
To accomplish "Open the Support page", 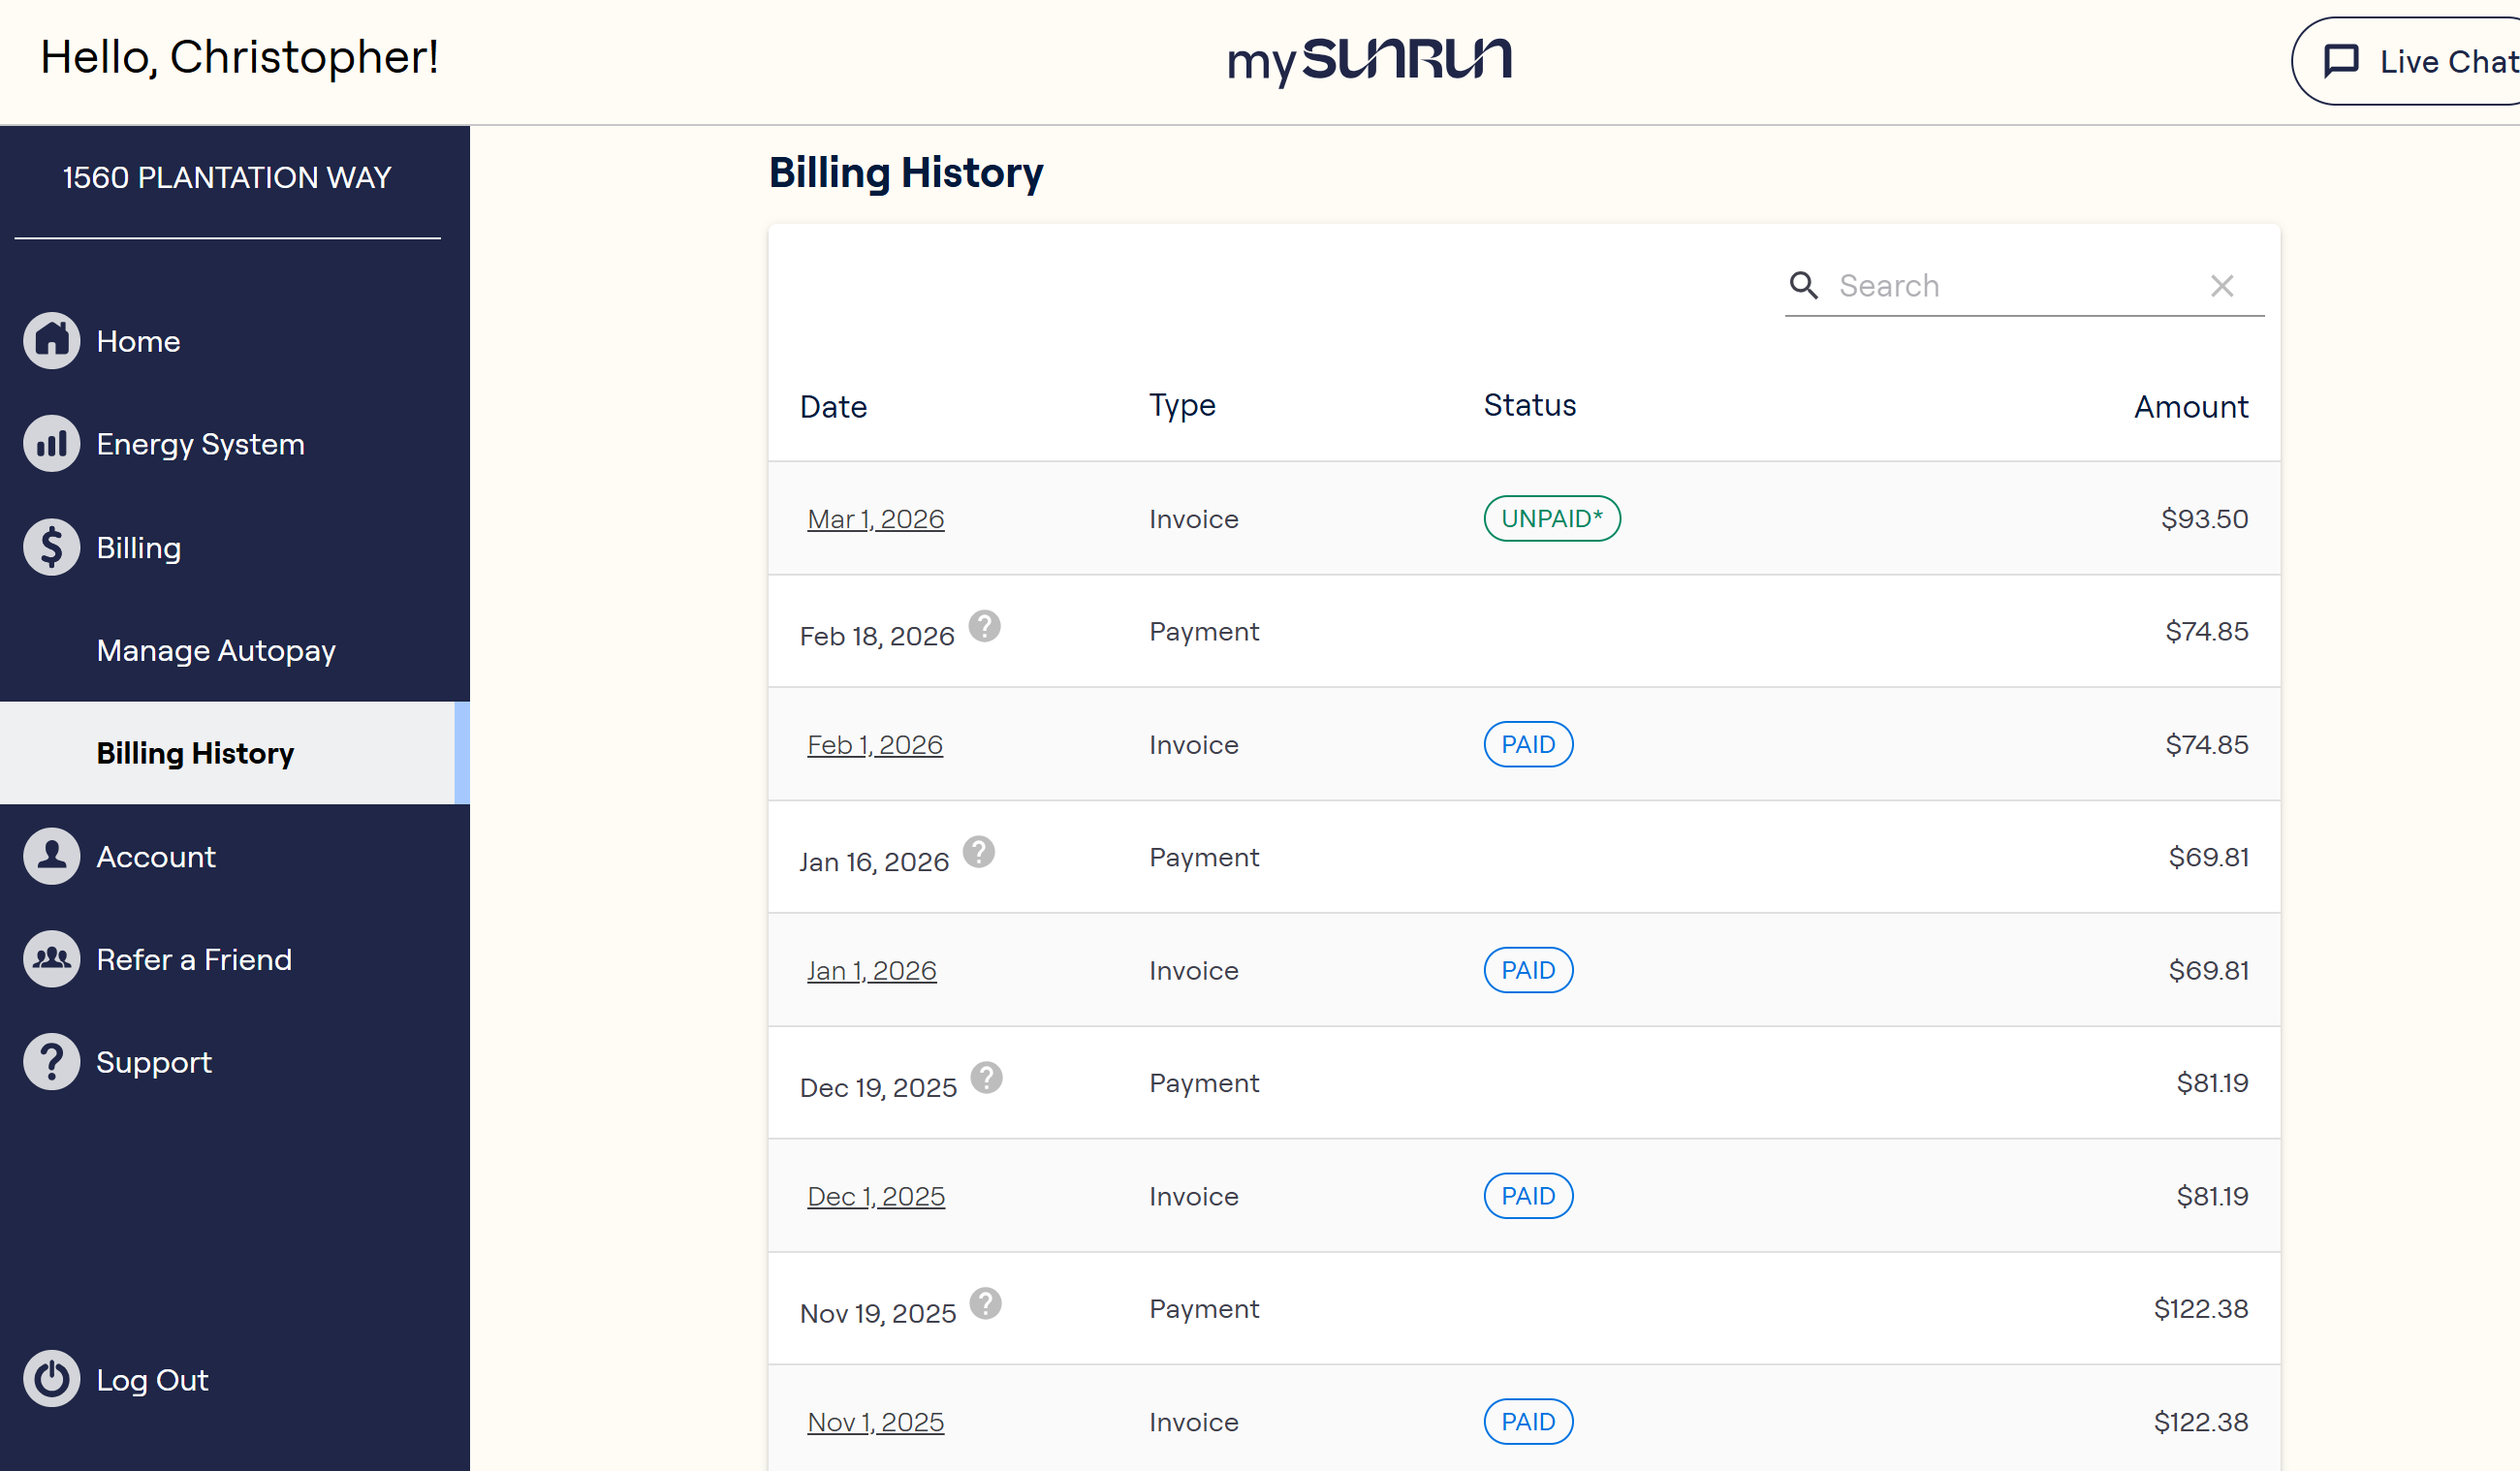I will pyautogui.click(x=154, y=1062).
